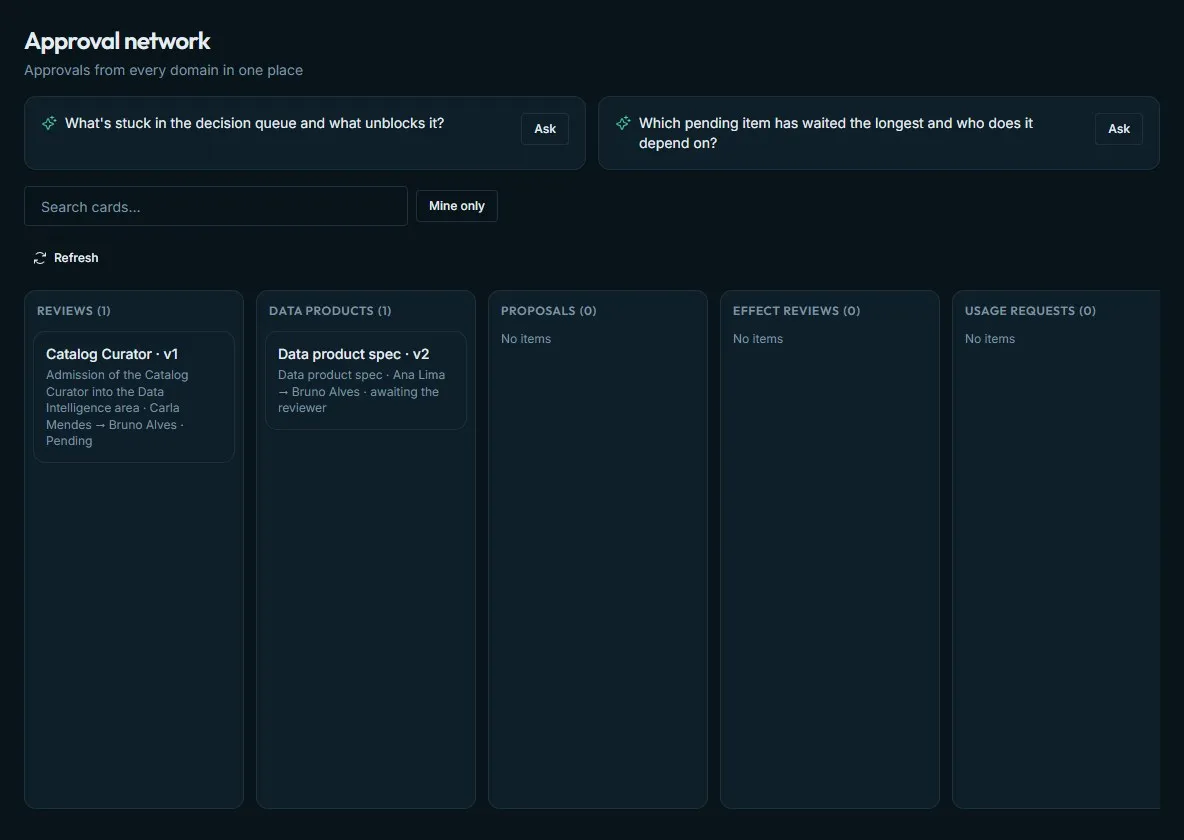Click the Refresh label text

[x=76, y=258]
